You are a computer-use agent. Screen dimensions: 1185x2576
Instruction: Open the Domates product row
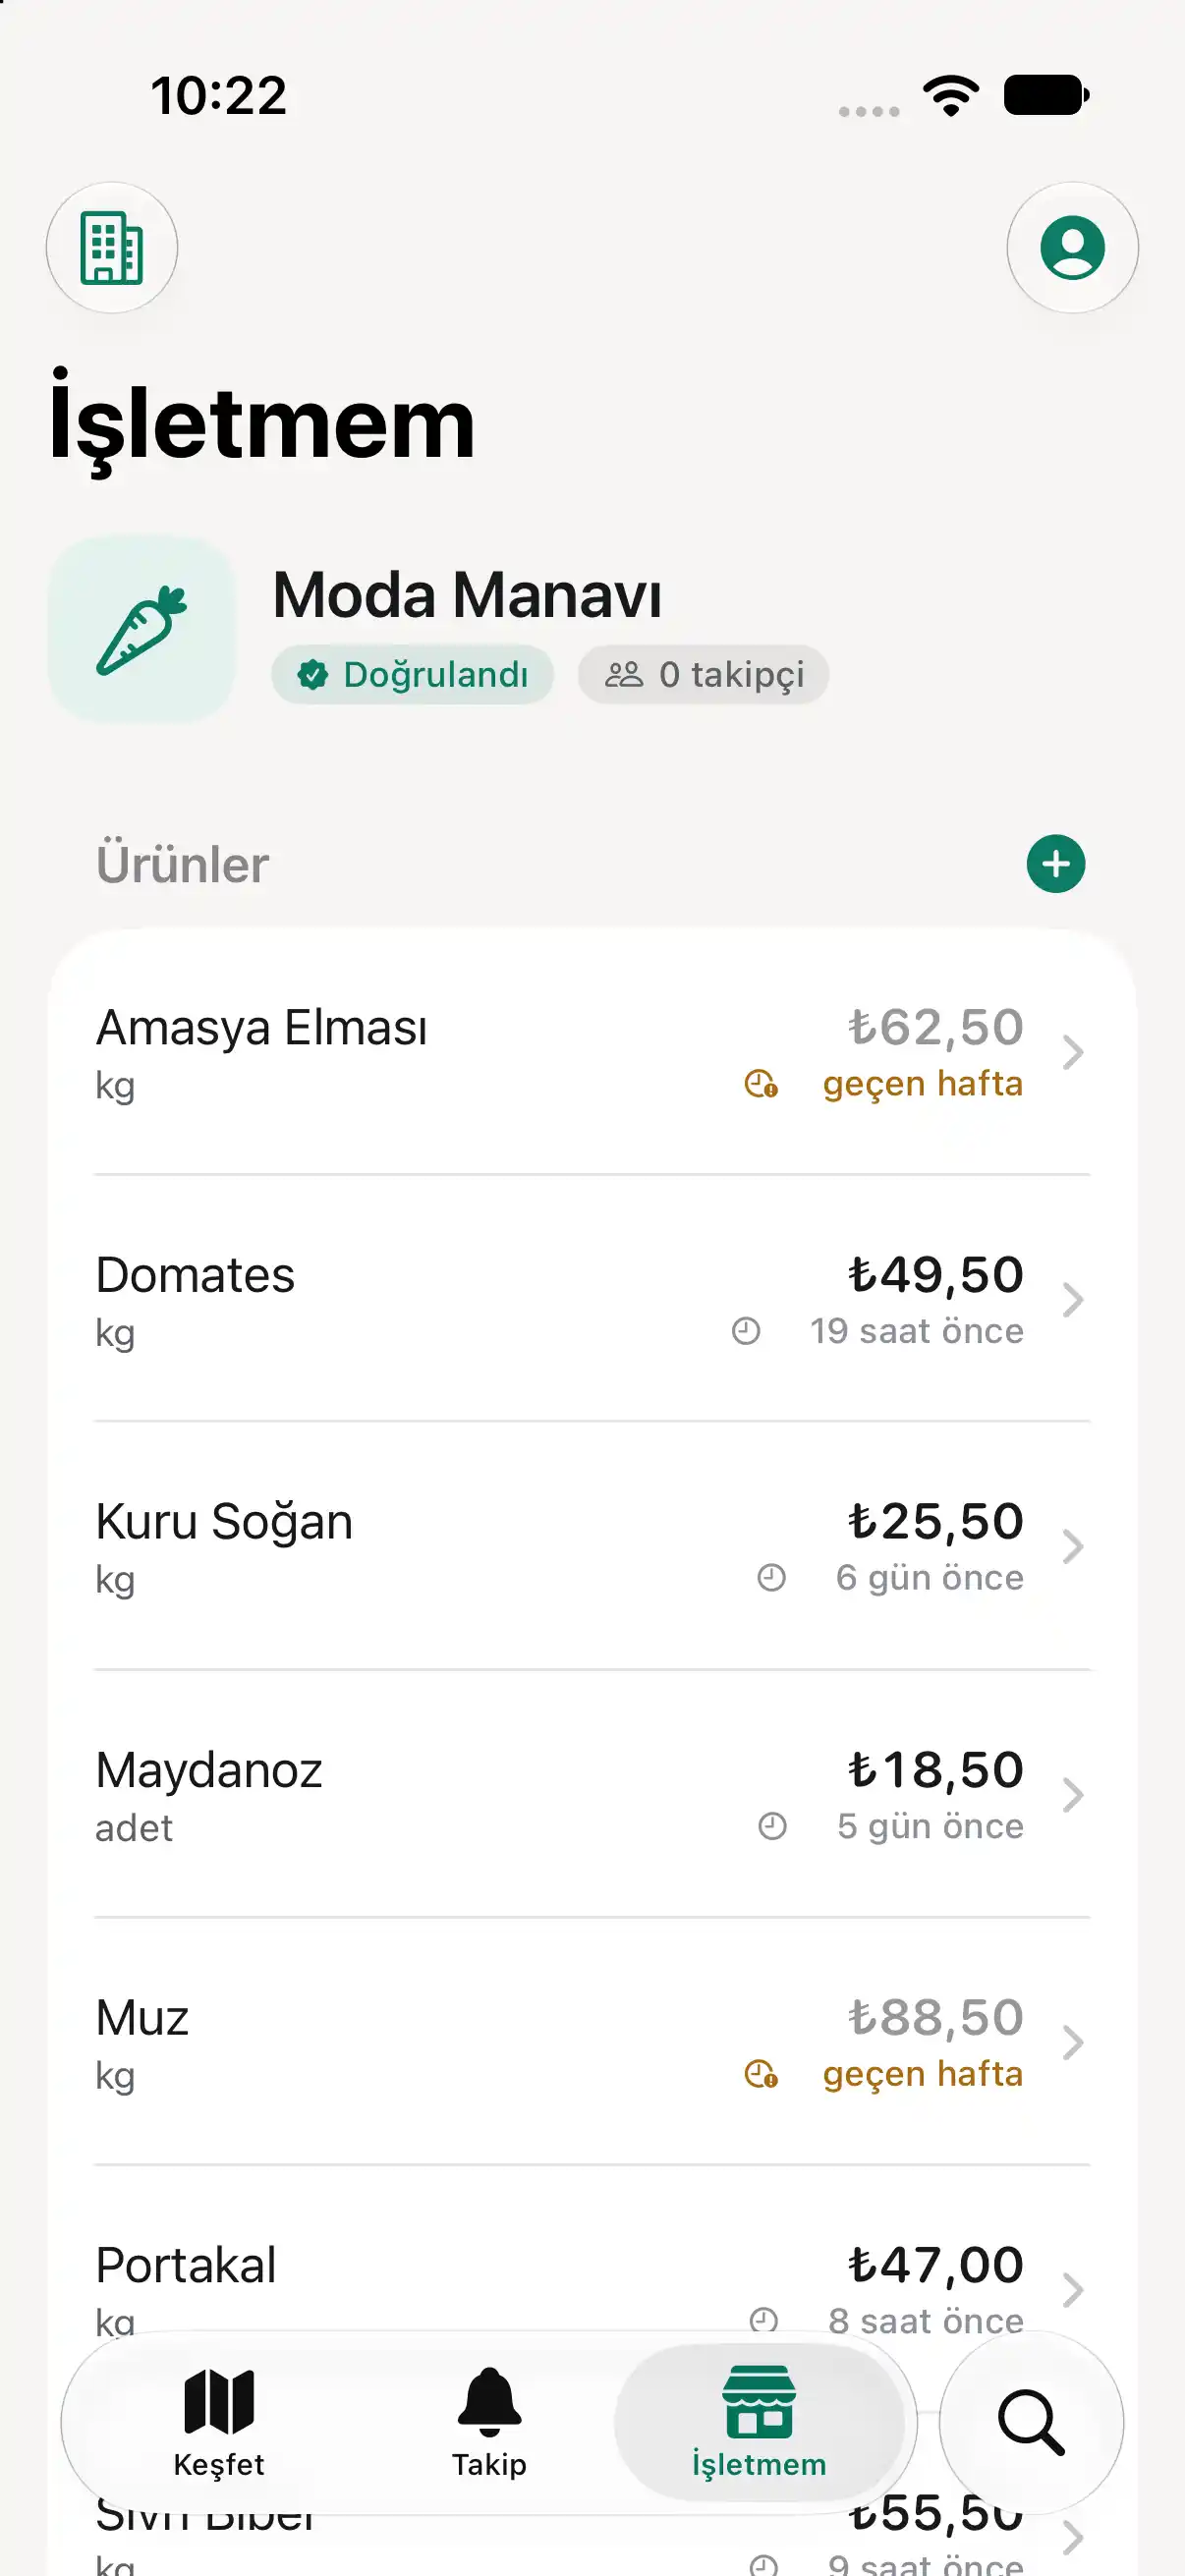pyautogui.click(x=592, y=1299)
